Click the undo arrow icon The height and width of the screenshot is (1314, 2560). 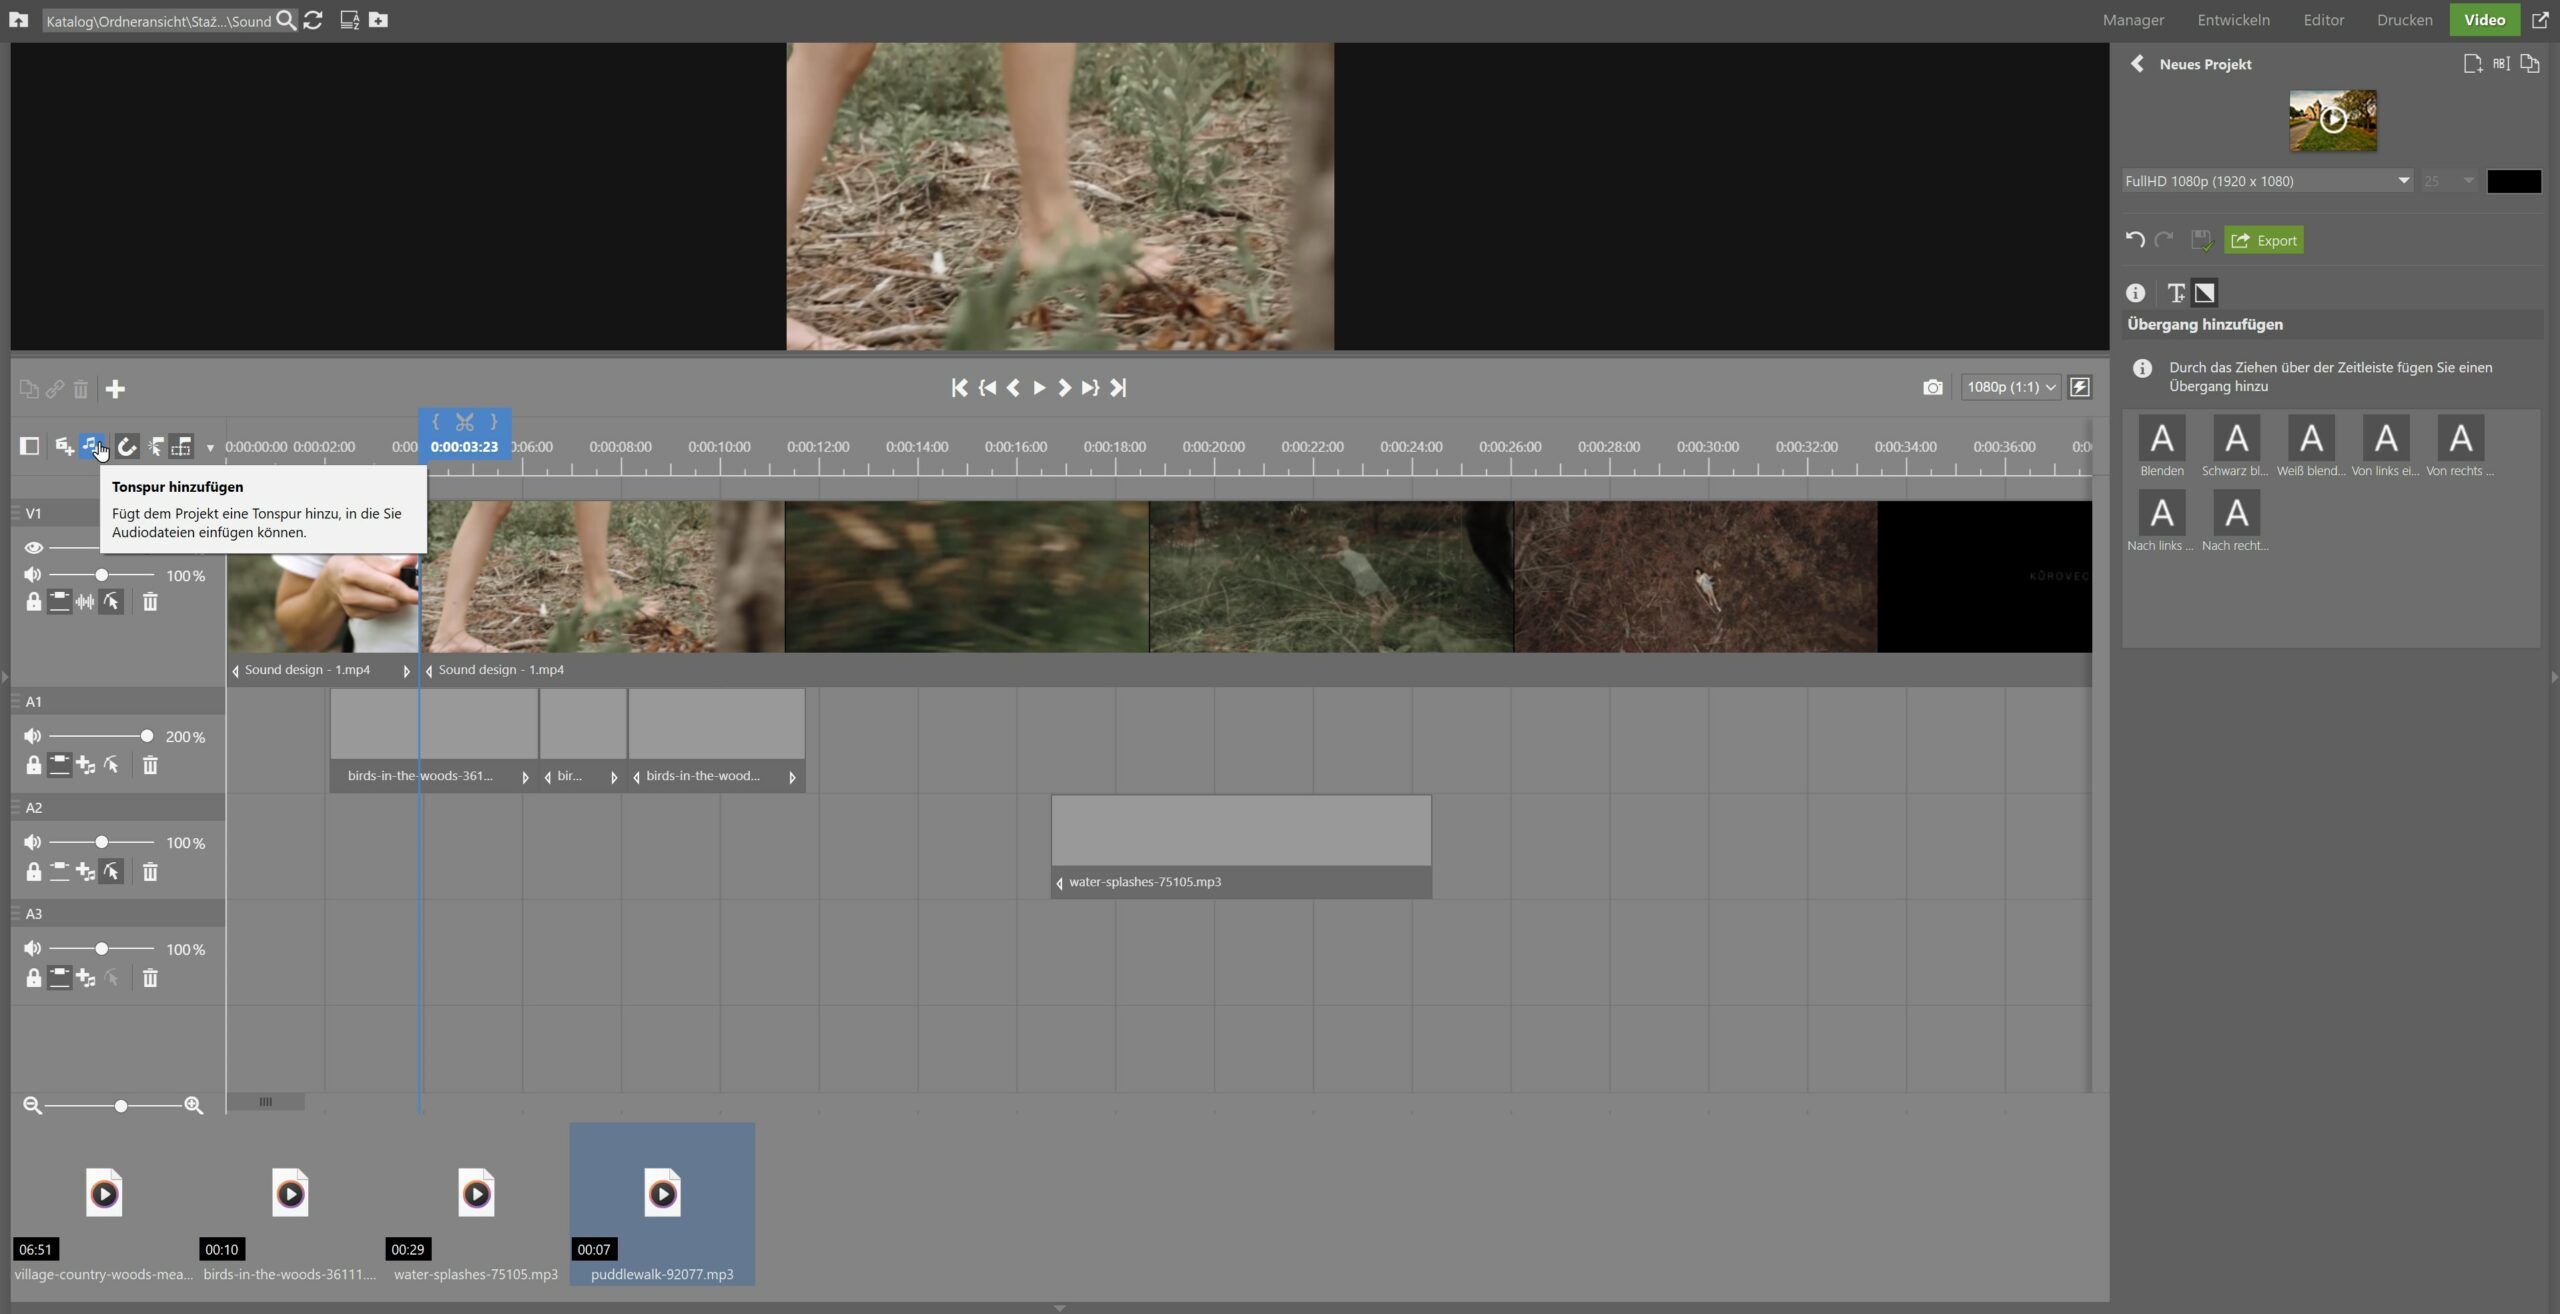click(x=2135, y=240)
